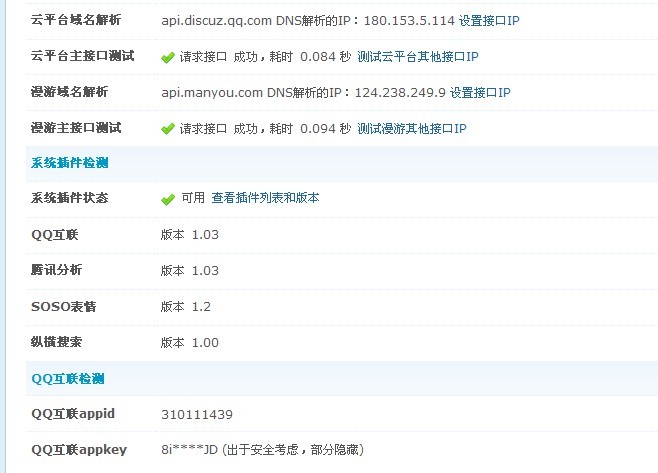The image size is (658, 473).
Task: Select the 系统插件状态 label
Action: coord(70,198)
